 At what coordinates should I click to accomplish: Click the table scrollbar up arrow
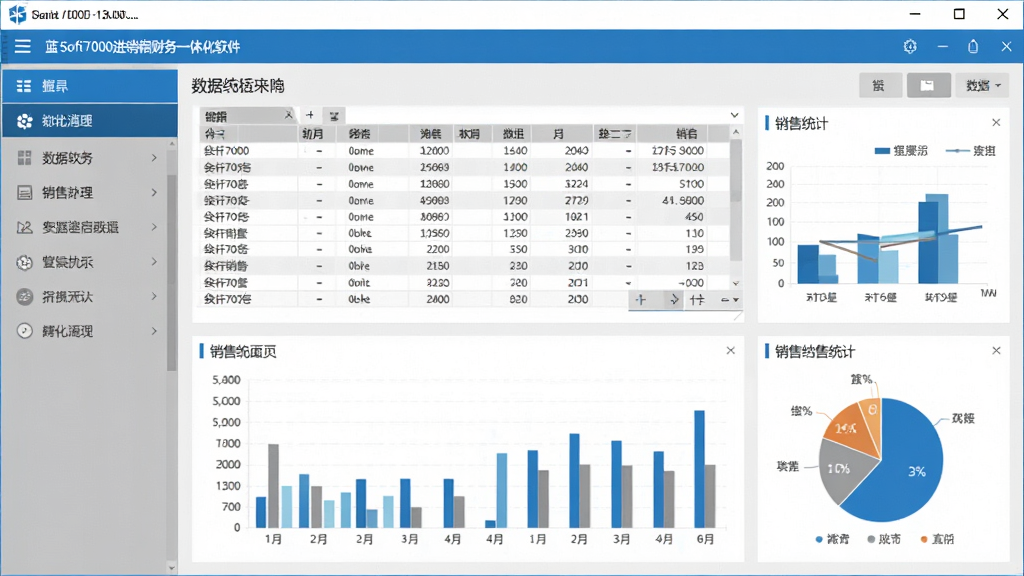pyautogui.click(x=736, y=133)
